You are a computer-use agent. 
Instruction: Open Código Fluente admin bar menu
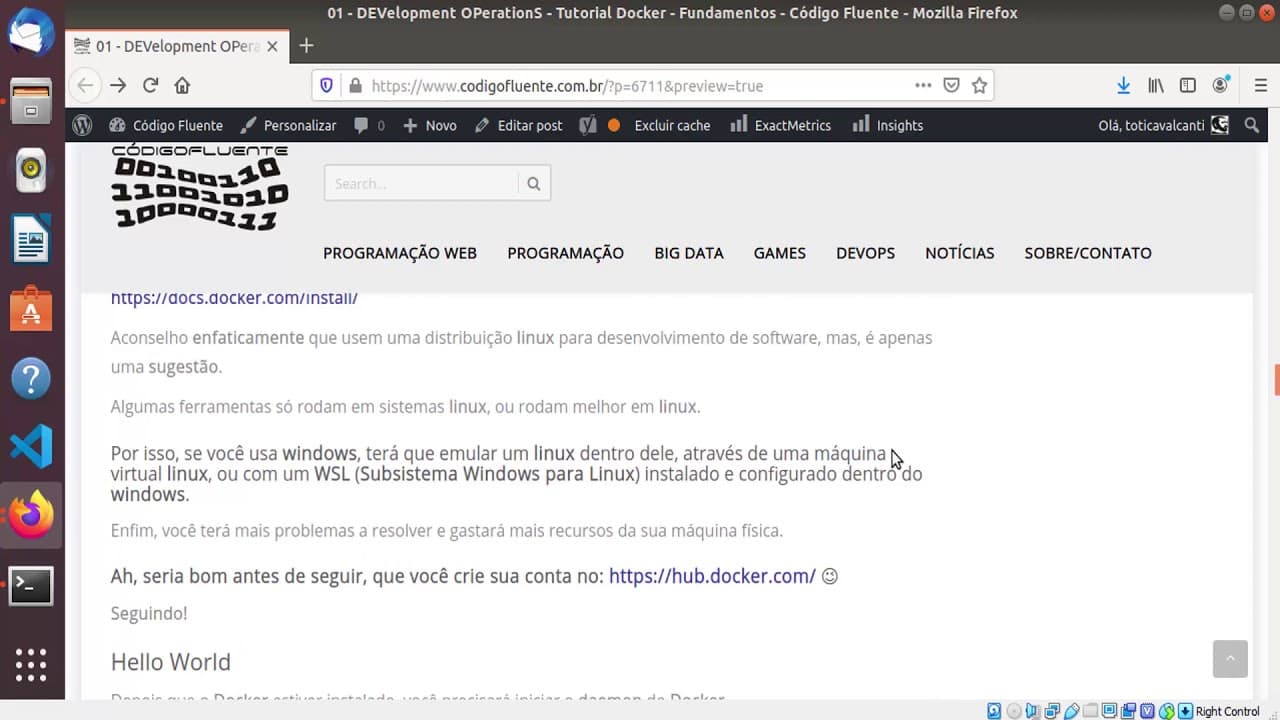(166, 125)
